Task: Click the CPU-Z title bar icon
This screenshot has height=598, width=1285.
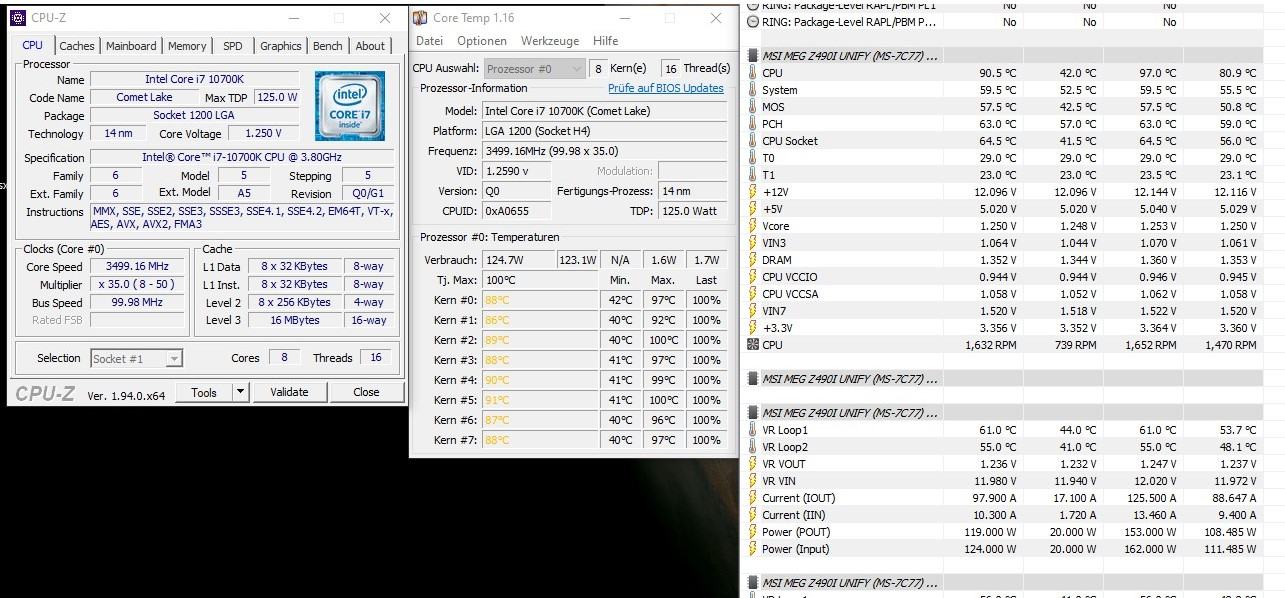Action: 18,18
